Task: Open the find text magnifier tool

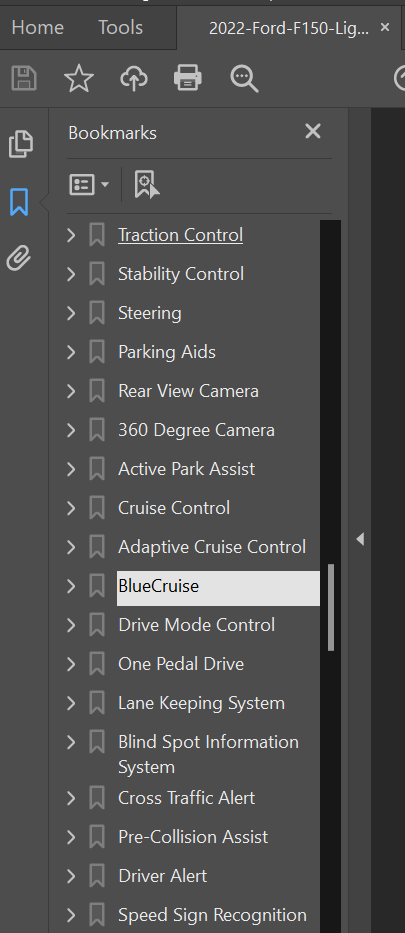Action: point(244,79)
